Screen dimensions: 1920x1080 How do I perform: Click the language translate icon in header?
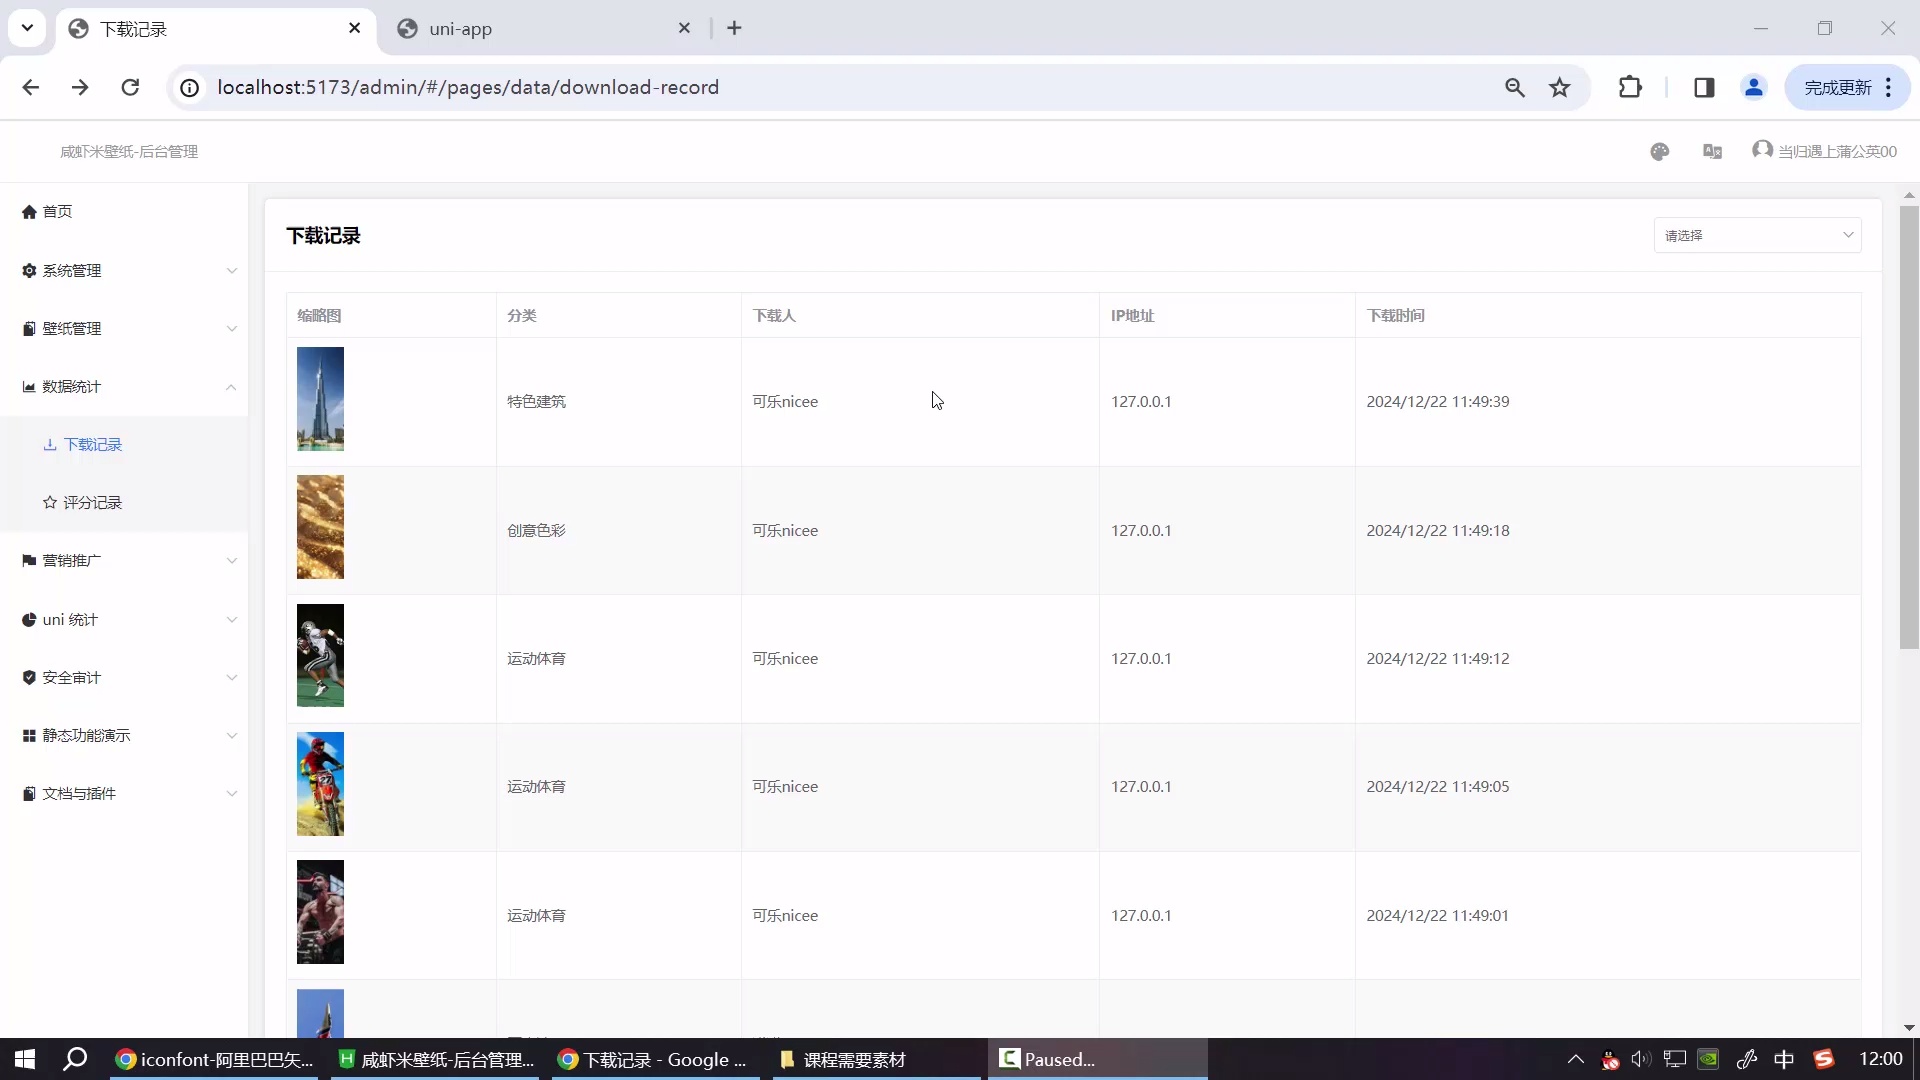[1712, 152]
